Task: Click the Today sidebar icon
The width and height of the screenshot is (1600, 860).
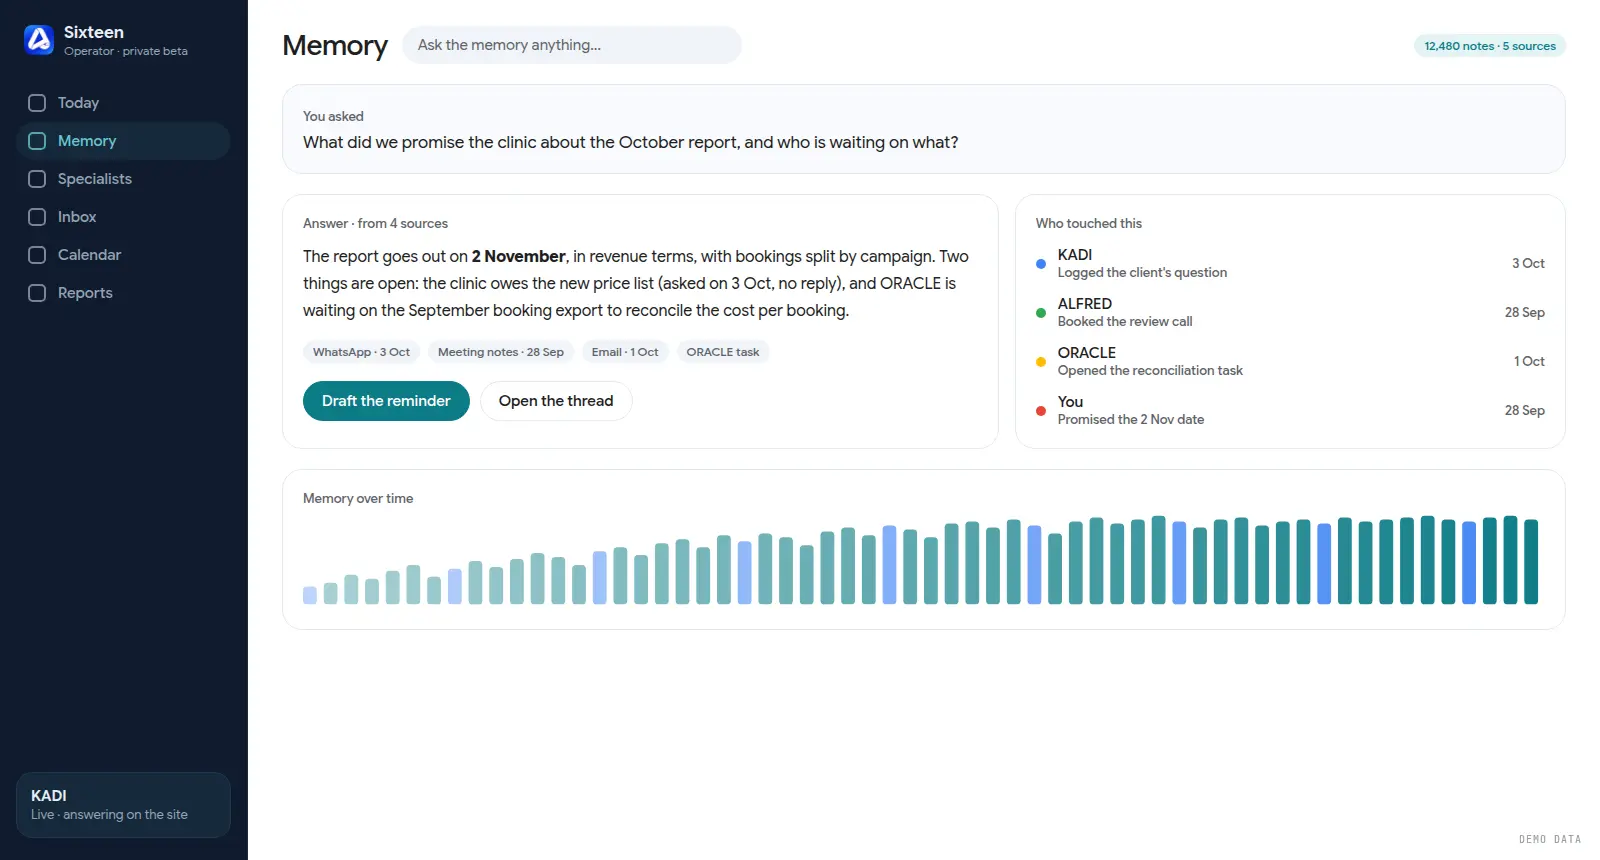Action: 37,103
